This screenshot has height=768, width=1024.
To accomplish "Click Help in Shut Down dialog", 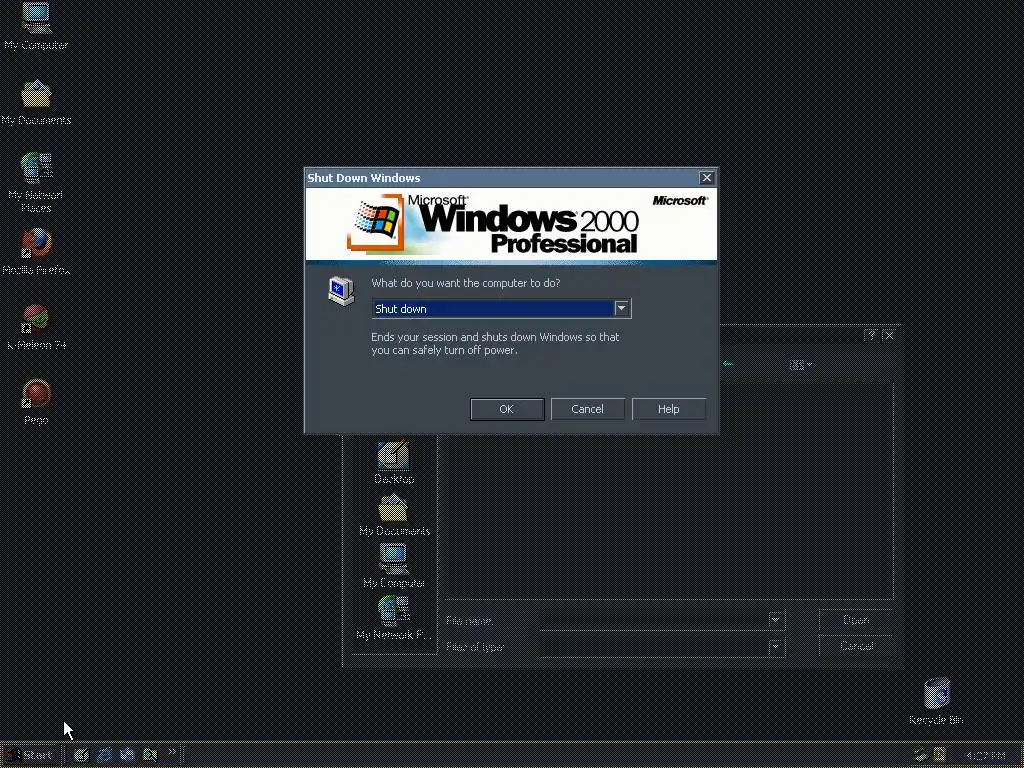I will [x=668, y=409].
